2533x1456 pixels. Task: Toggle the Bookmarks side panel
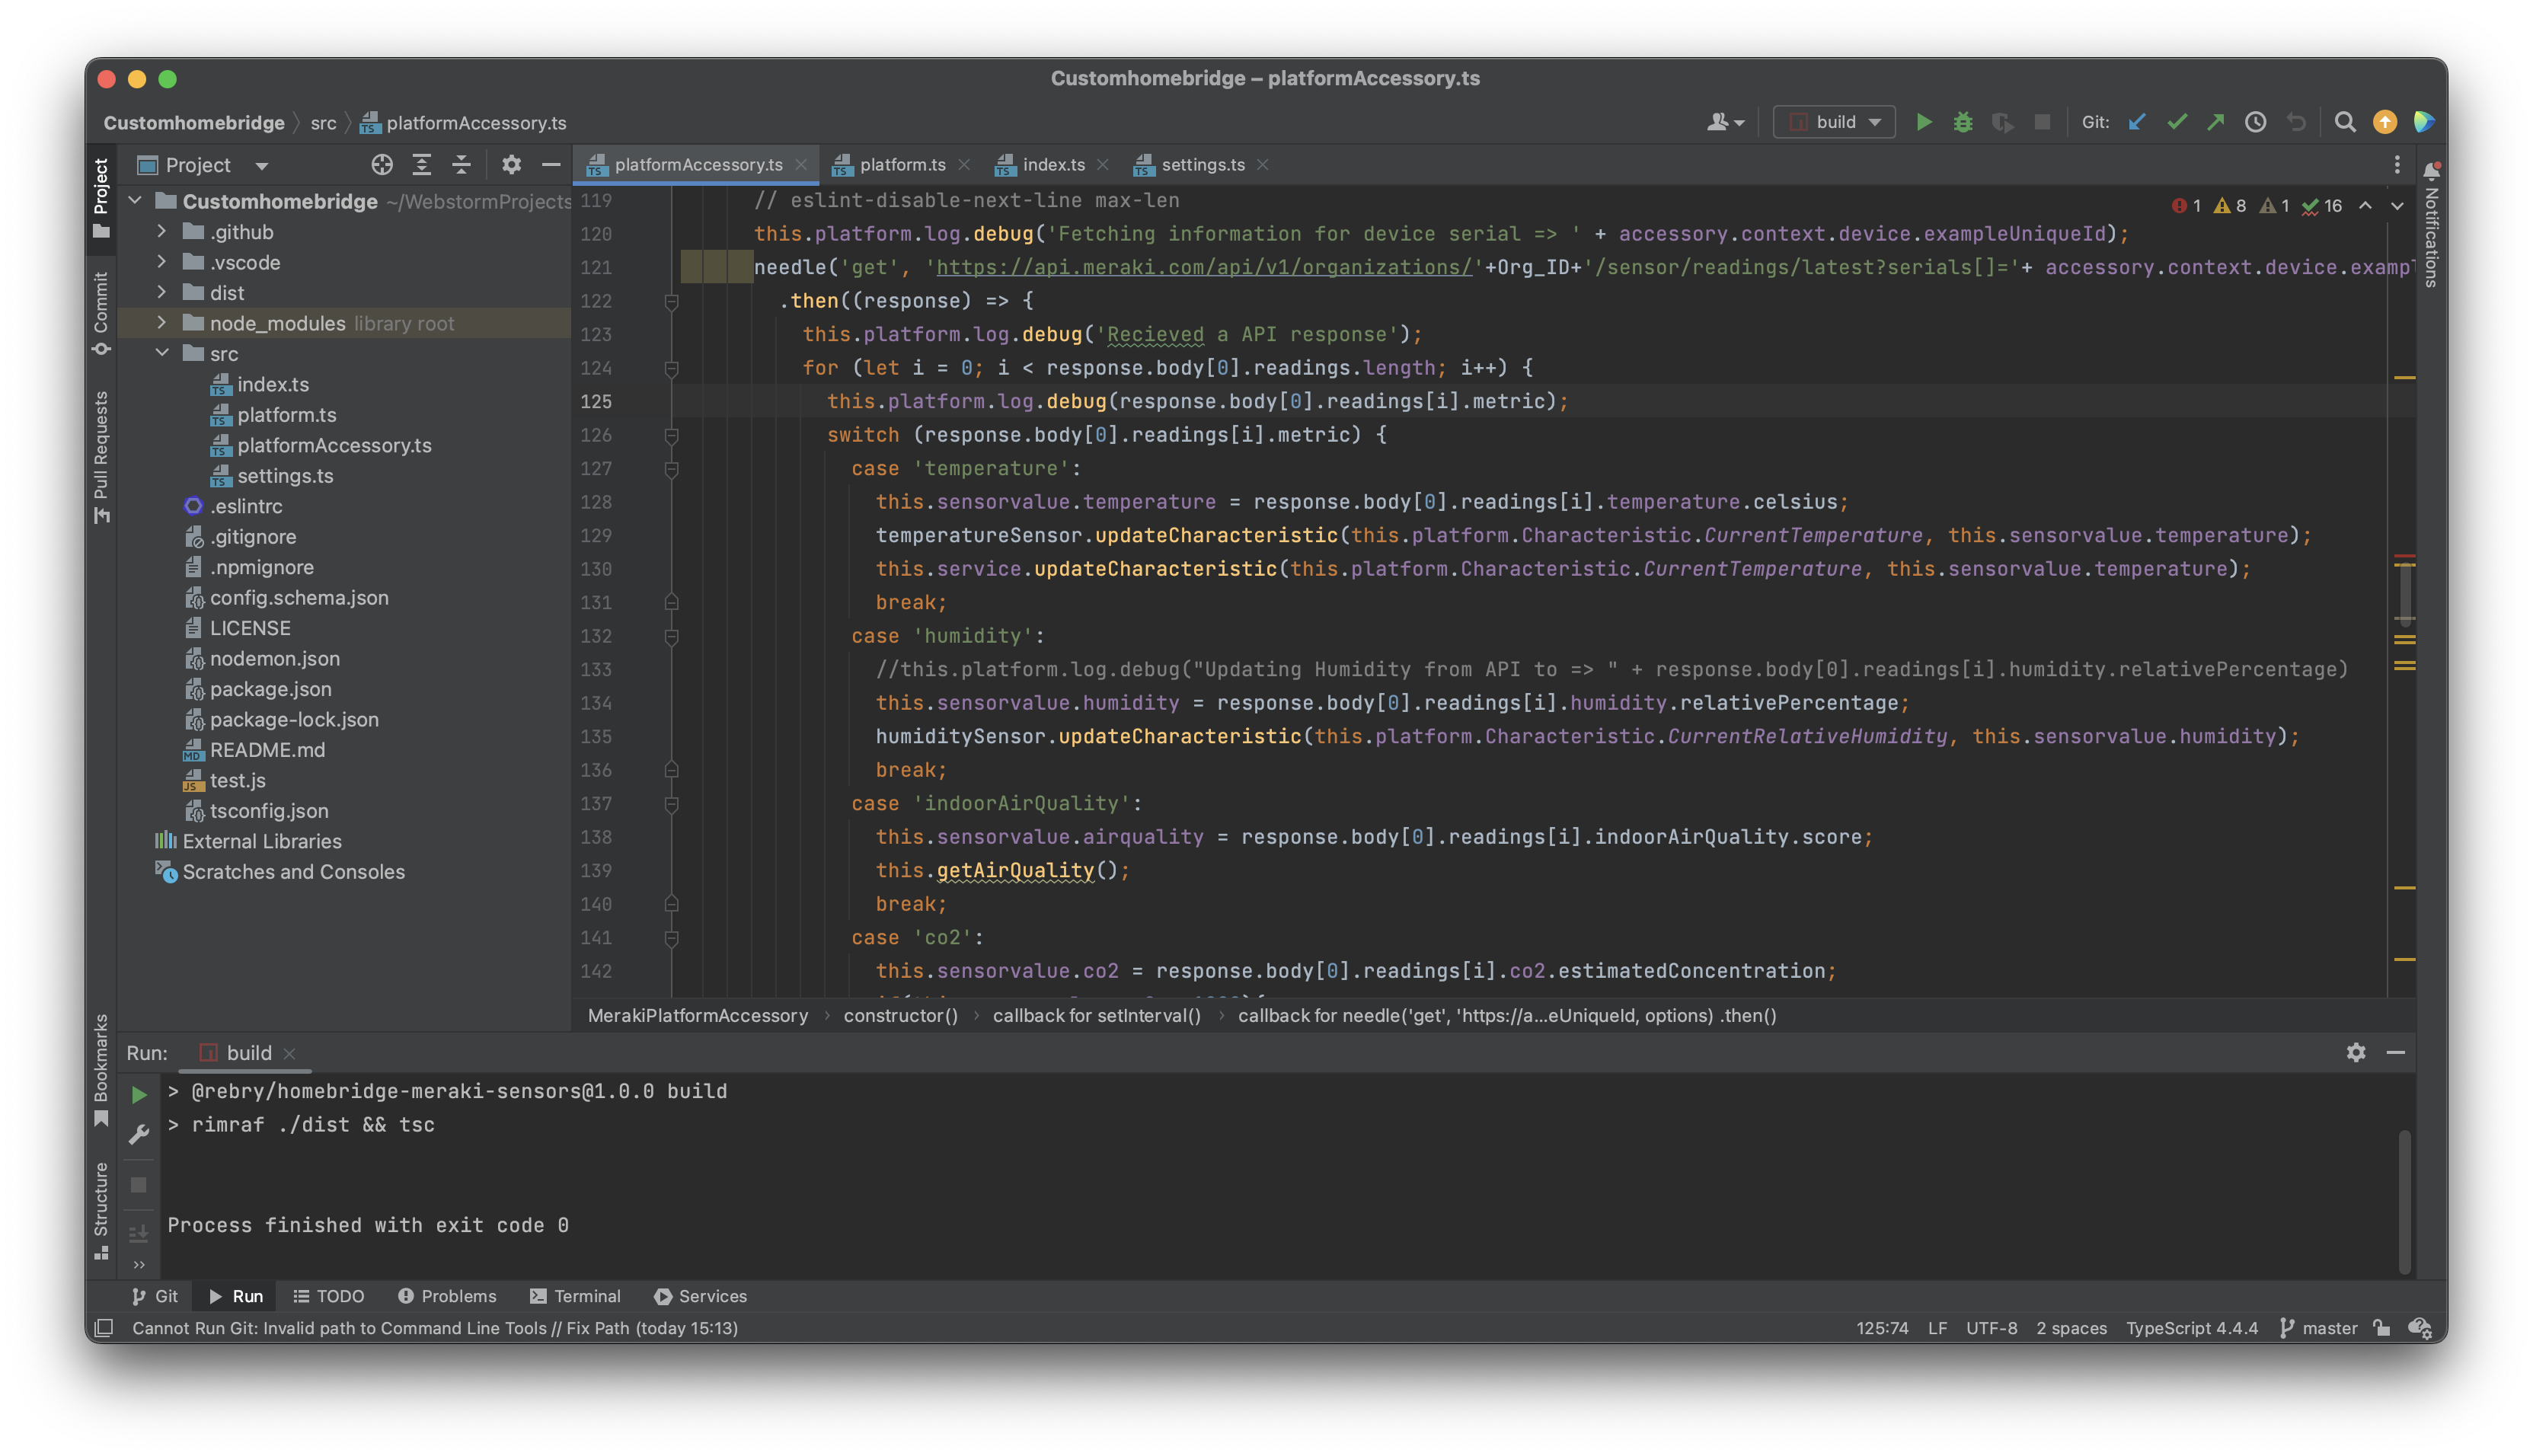[101, 1070]
